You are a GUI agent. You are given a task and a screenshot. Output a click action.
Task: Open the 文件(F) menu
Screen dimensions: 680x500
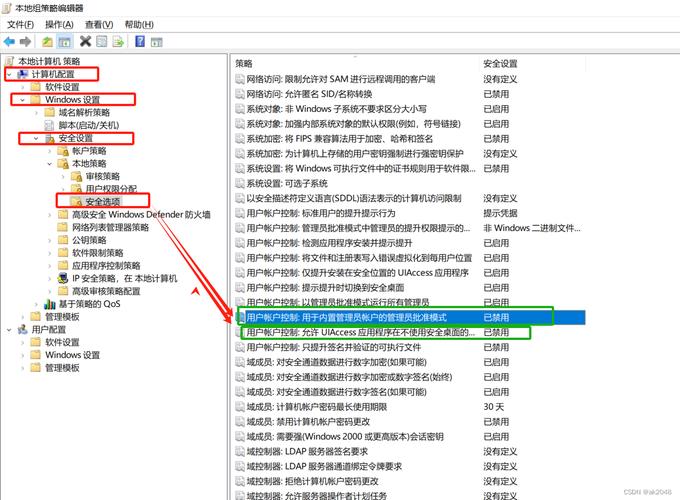[x=20, y=25]
